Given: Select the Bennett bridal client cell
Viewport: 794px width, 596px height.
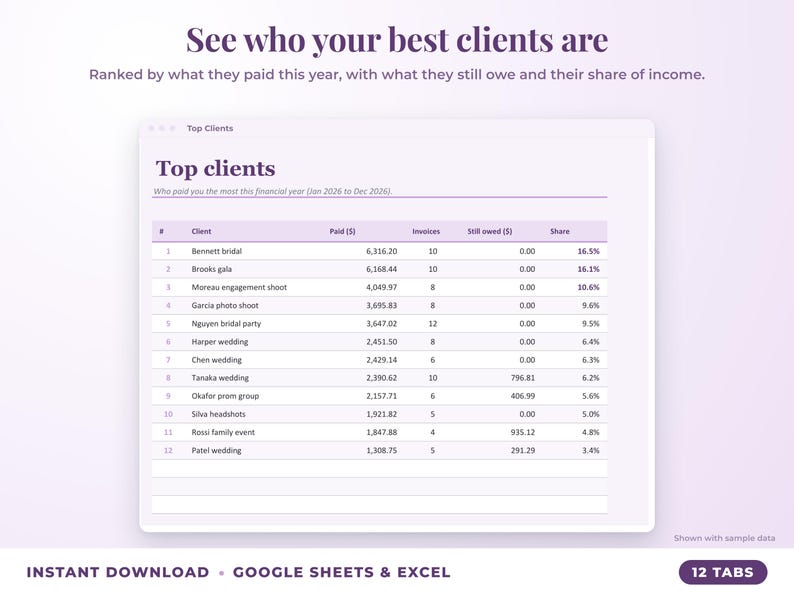Looking at the screenshot, I should coord(216,251).
